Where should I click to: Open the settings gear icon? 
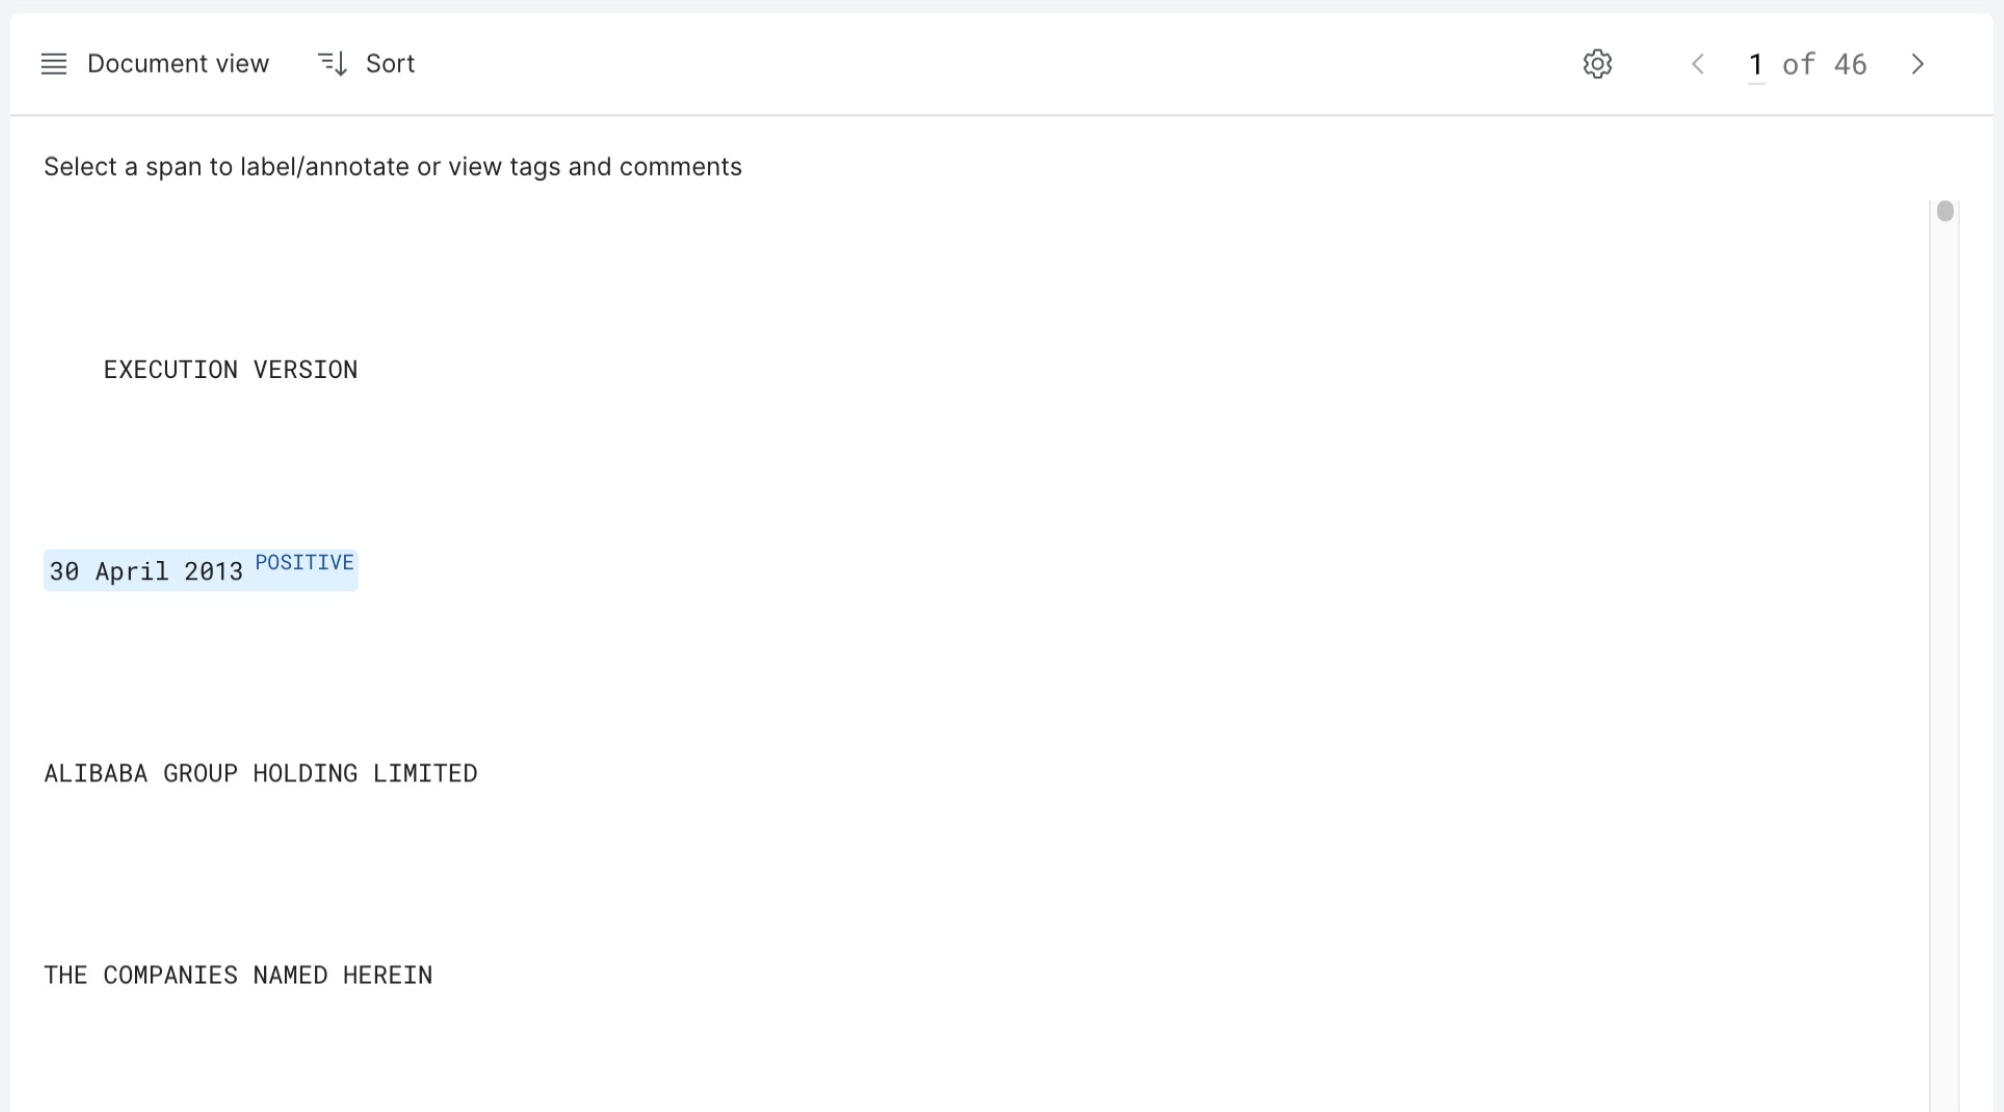pos(1597,64)
